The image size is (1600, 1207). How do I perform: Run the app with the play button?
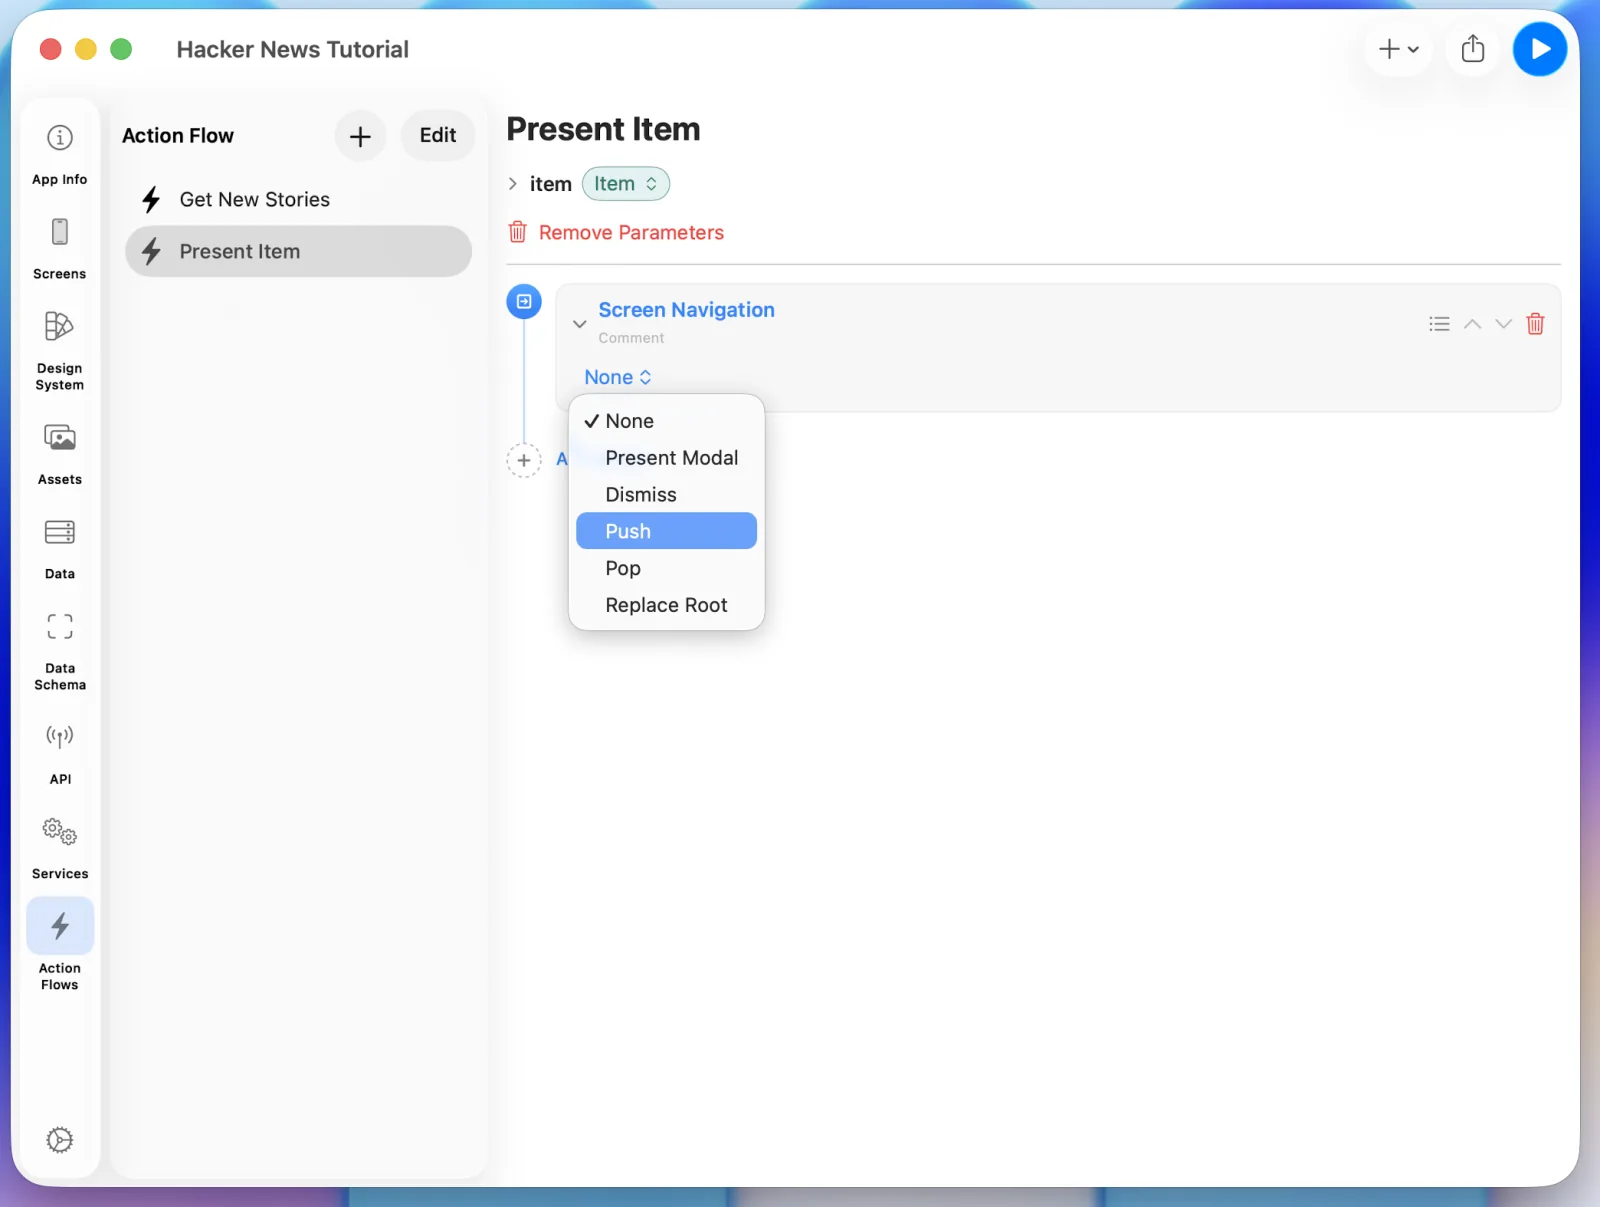point(1539,49)
